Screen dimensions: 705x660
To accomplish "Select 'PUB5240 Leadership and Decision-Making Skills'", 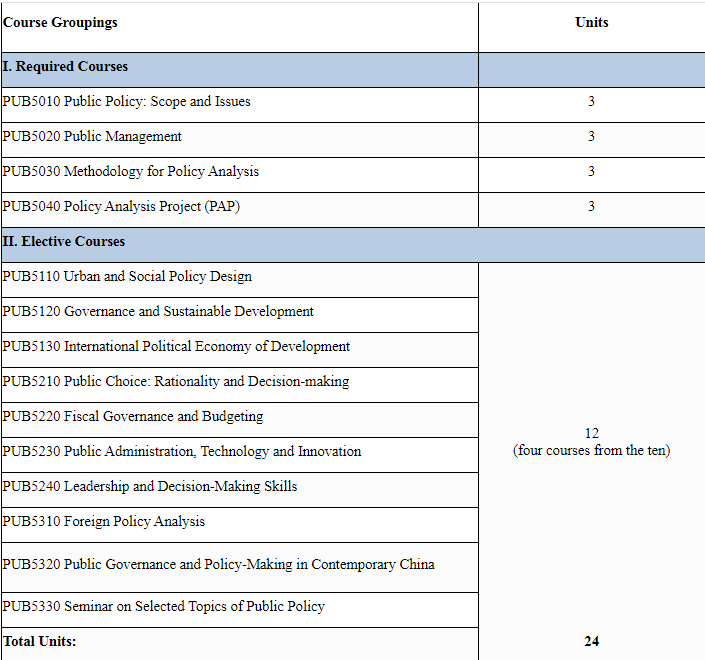I will tap(150, 486).
